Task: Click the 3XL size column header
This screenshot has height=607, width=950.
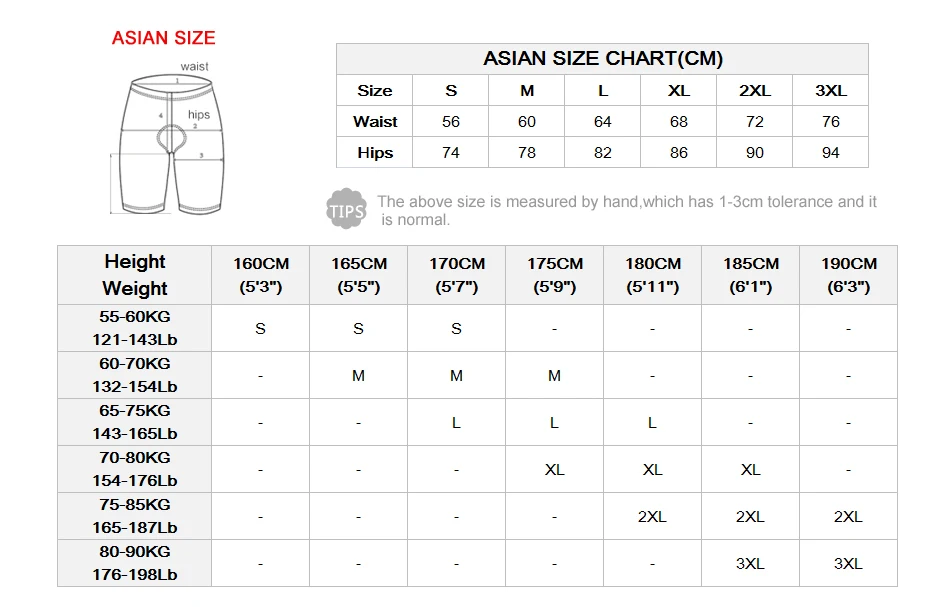Action: pos(830,90)
